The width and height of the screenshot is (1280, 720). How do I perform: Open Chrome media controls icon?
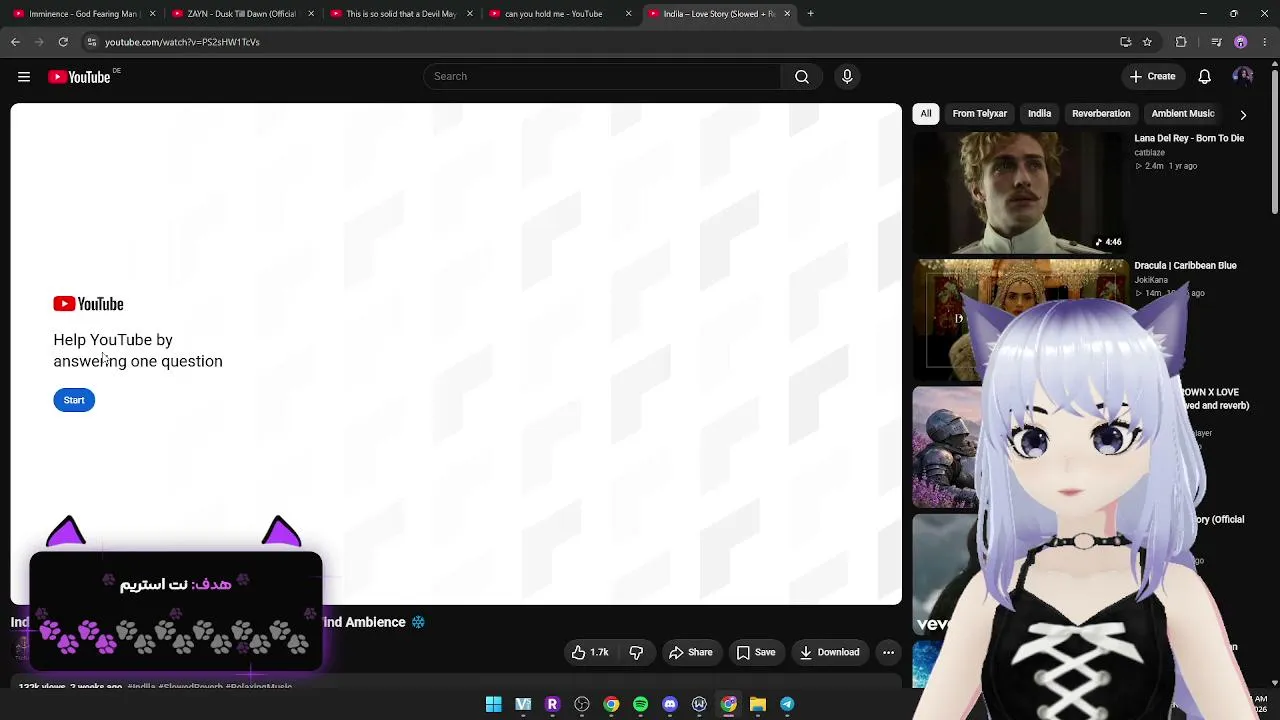point(1216,42)
